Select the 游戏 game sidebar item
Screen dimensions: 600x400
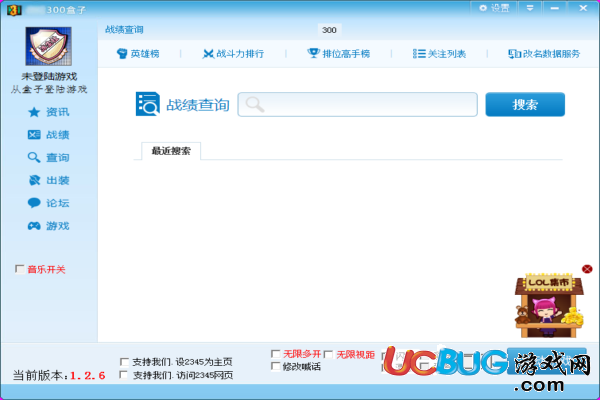click(49, 226)
